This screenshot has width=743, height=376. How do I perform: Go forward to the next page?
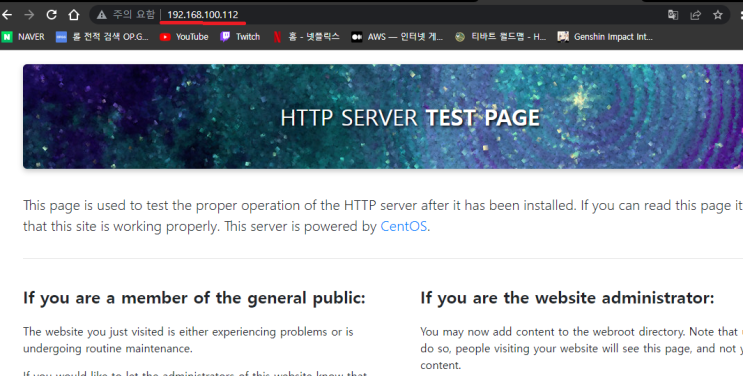(29, 15)
